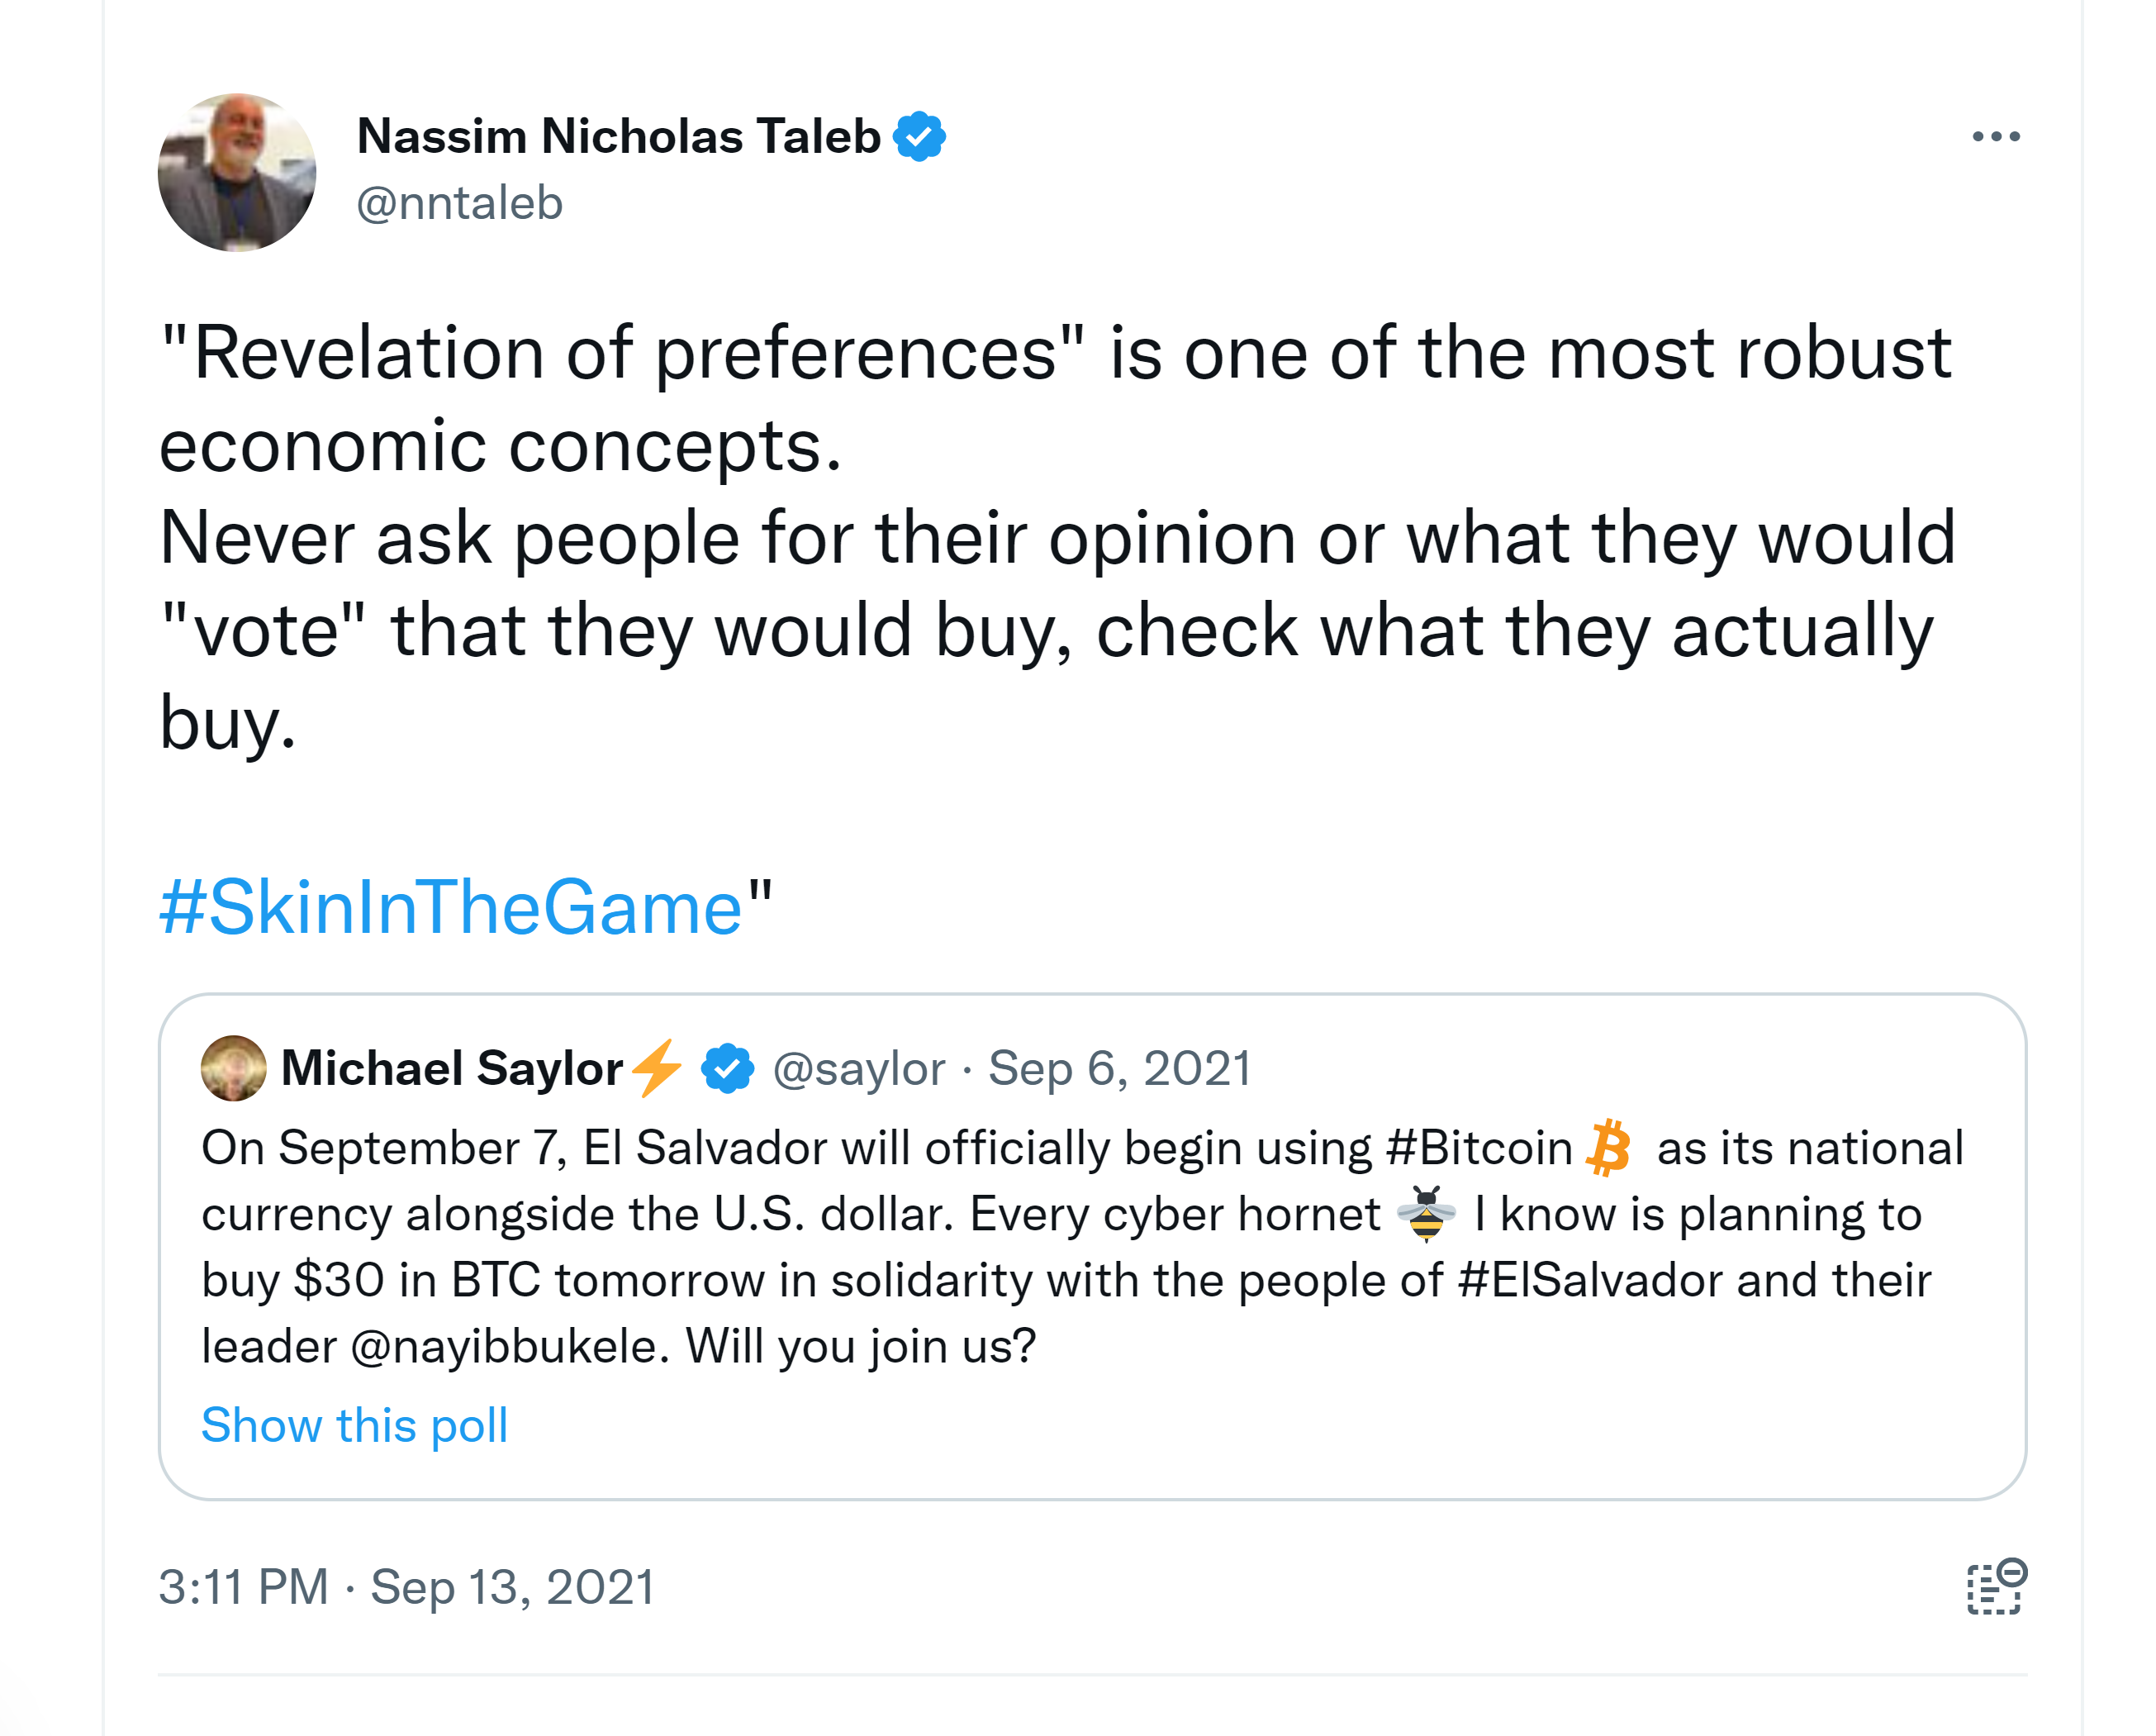Click Nassim Taleb's verified badge
The width and height of the screenshot is (2156, 1736).
(x=919, y=136)
